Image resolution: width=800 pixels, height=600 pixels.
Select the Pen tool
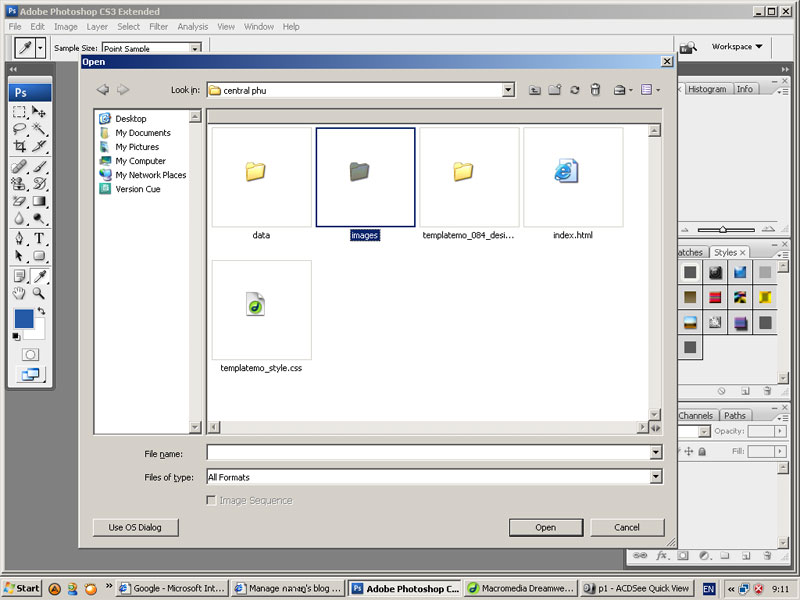click(19, 238)
